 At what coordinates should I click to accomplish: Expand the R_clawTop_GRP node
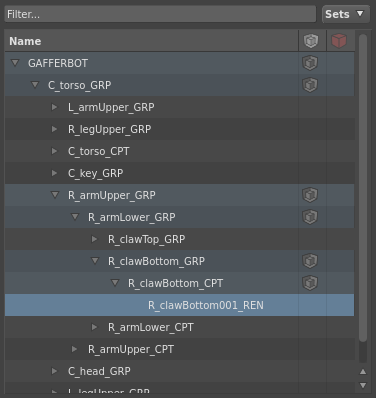coord(95,239)
